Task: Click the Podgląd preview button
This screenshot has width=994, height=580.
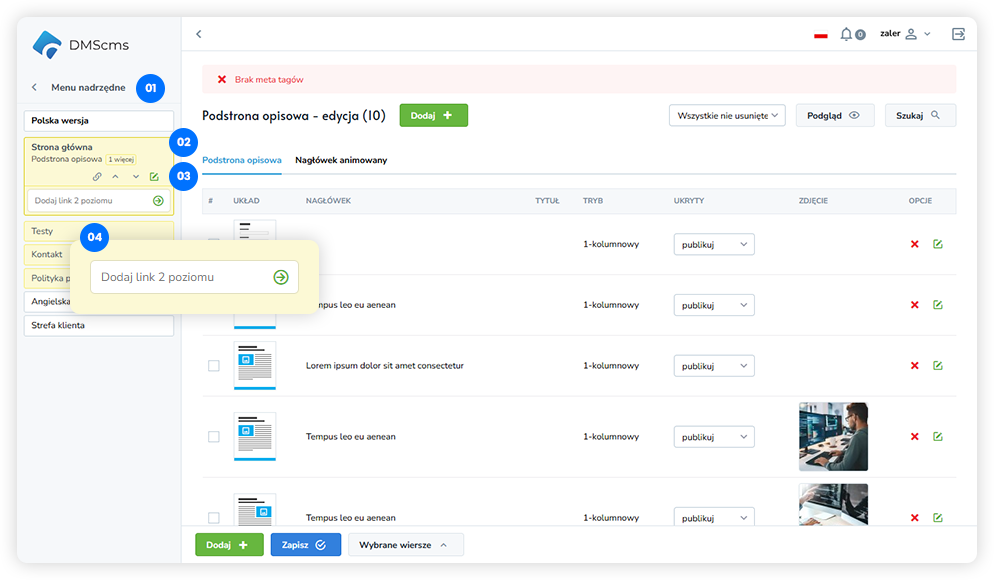Action: pyautogui.click(x=834, y=116)
